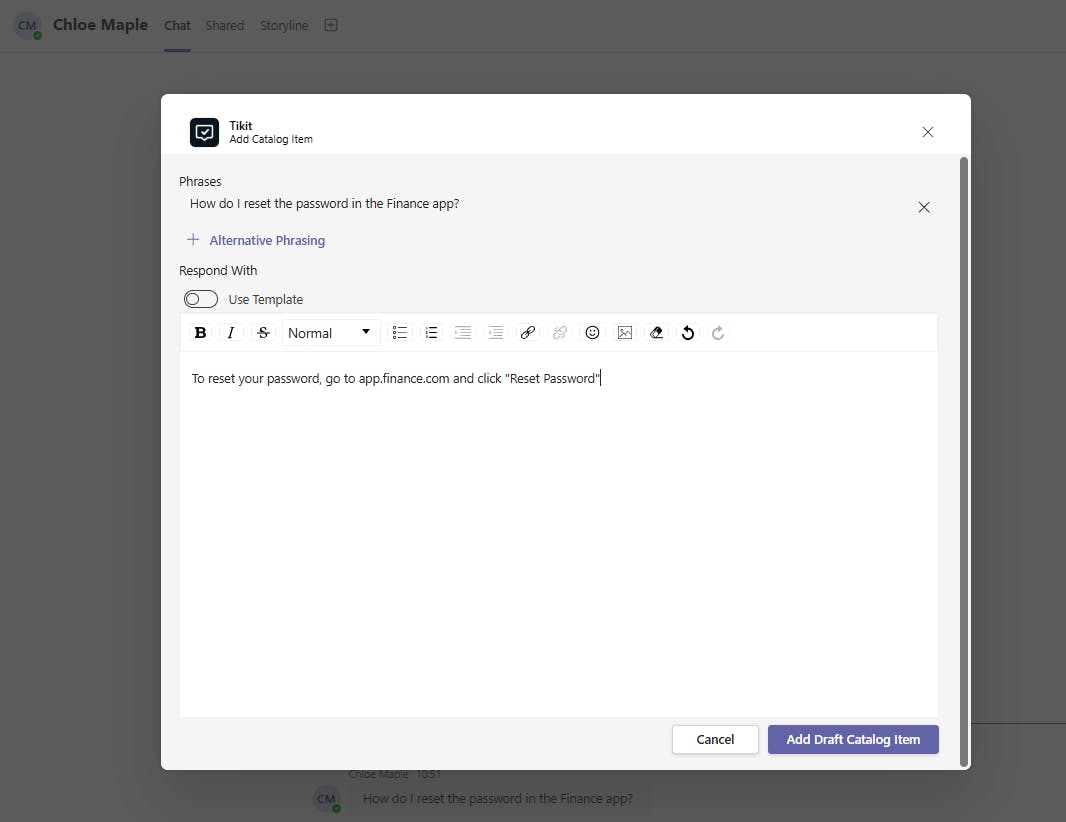This screenshot has width=1066, height=822.
Task: Undo the last edit
Action: click(x=688, y=332)
